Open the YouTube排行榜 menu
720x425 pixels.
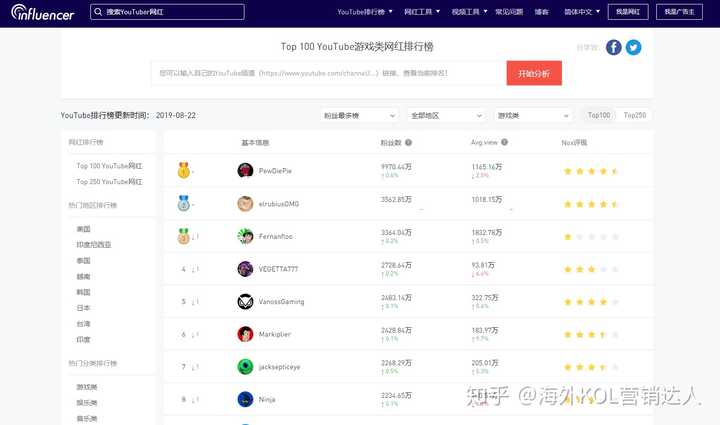[365, 12]
